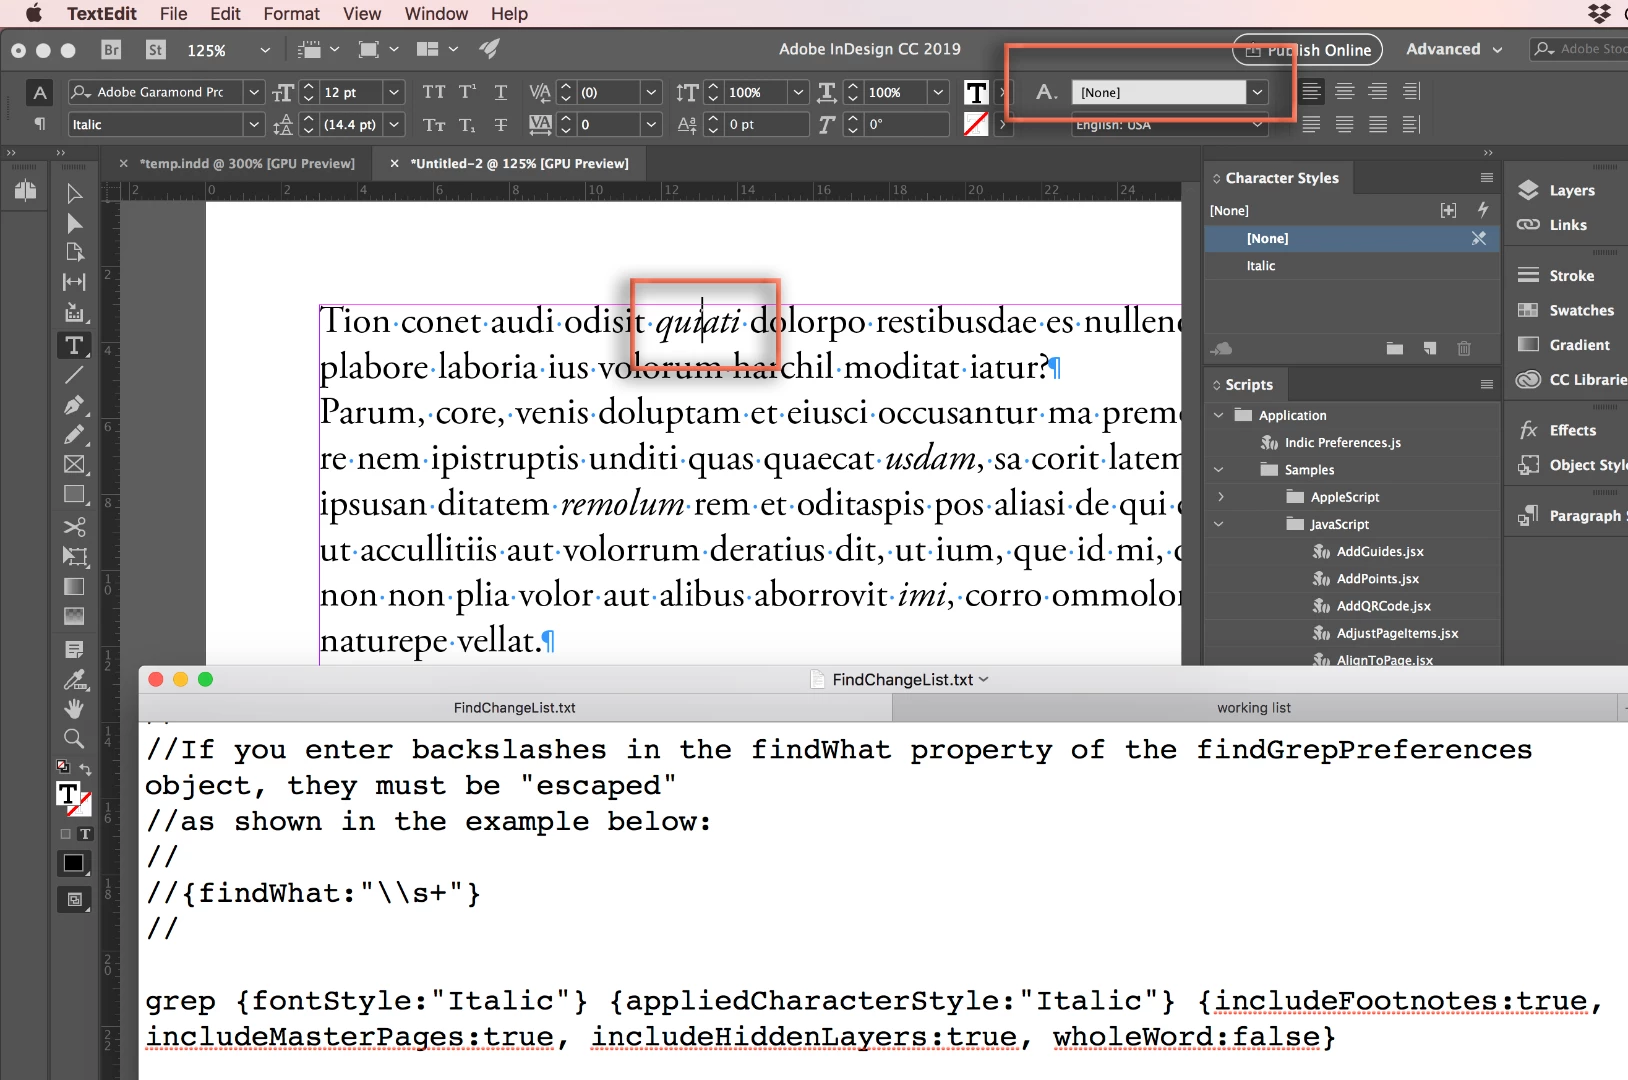Open the Format menu

[x=291, y=14]
